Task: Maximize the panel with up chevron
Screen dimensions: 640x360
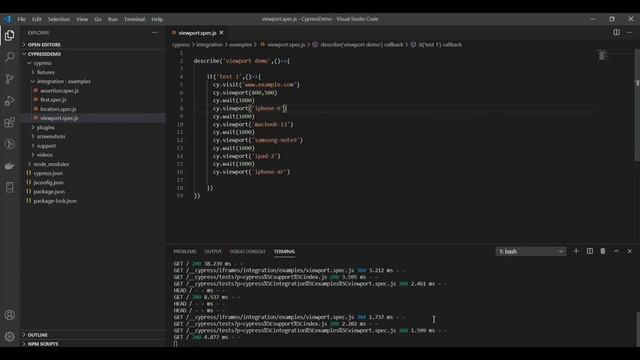Action: tap(616, 251)
